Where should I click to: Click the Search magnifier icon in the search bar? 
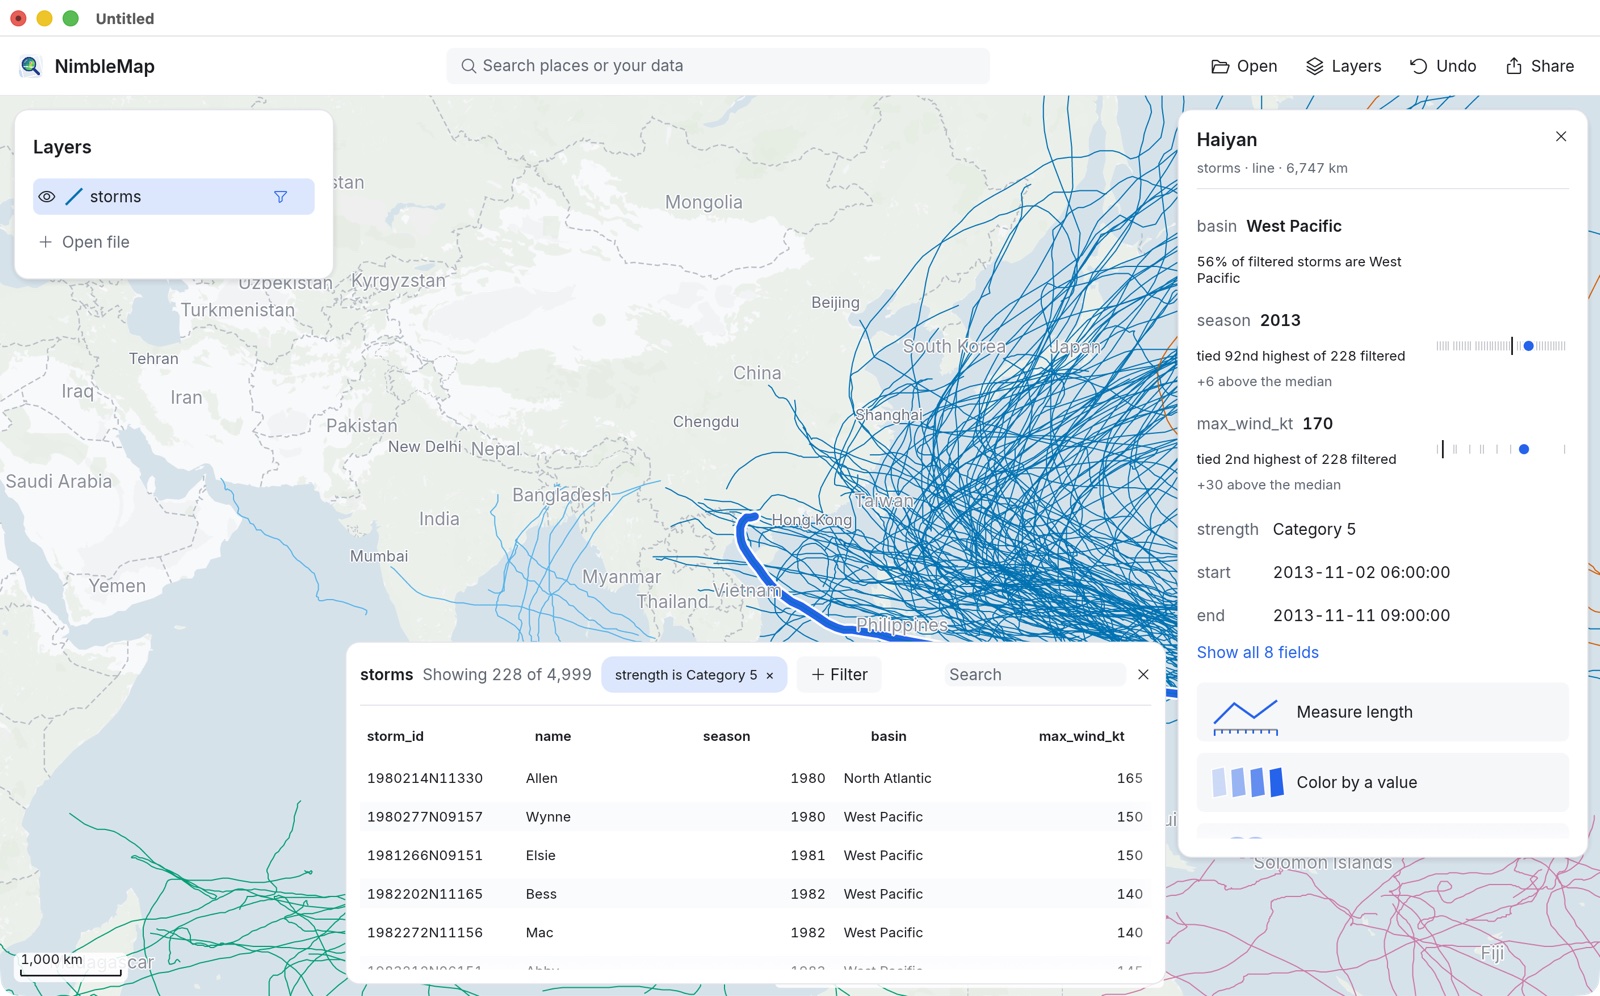(x=468, y=66)
